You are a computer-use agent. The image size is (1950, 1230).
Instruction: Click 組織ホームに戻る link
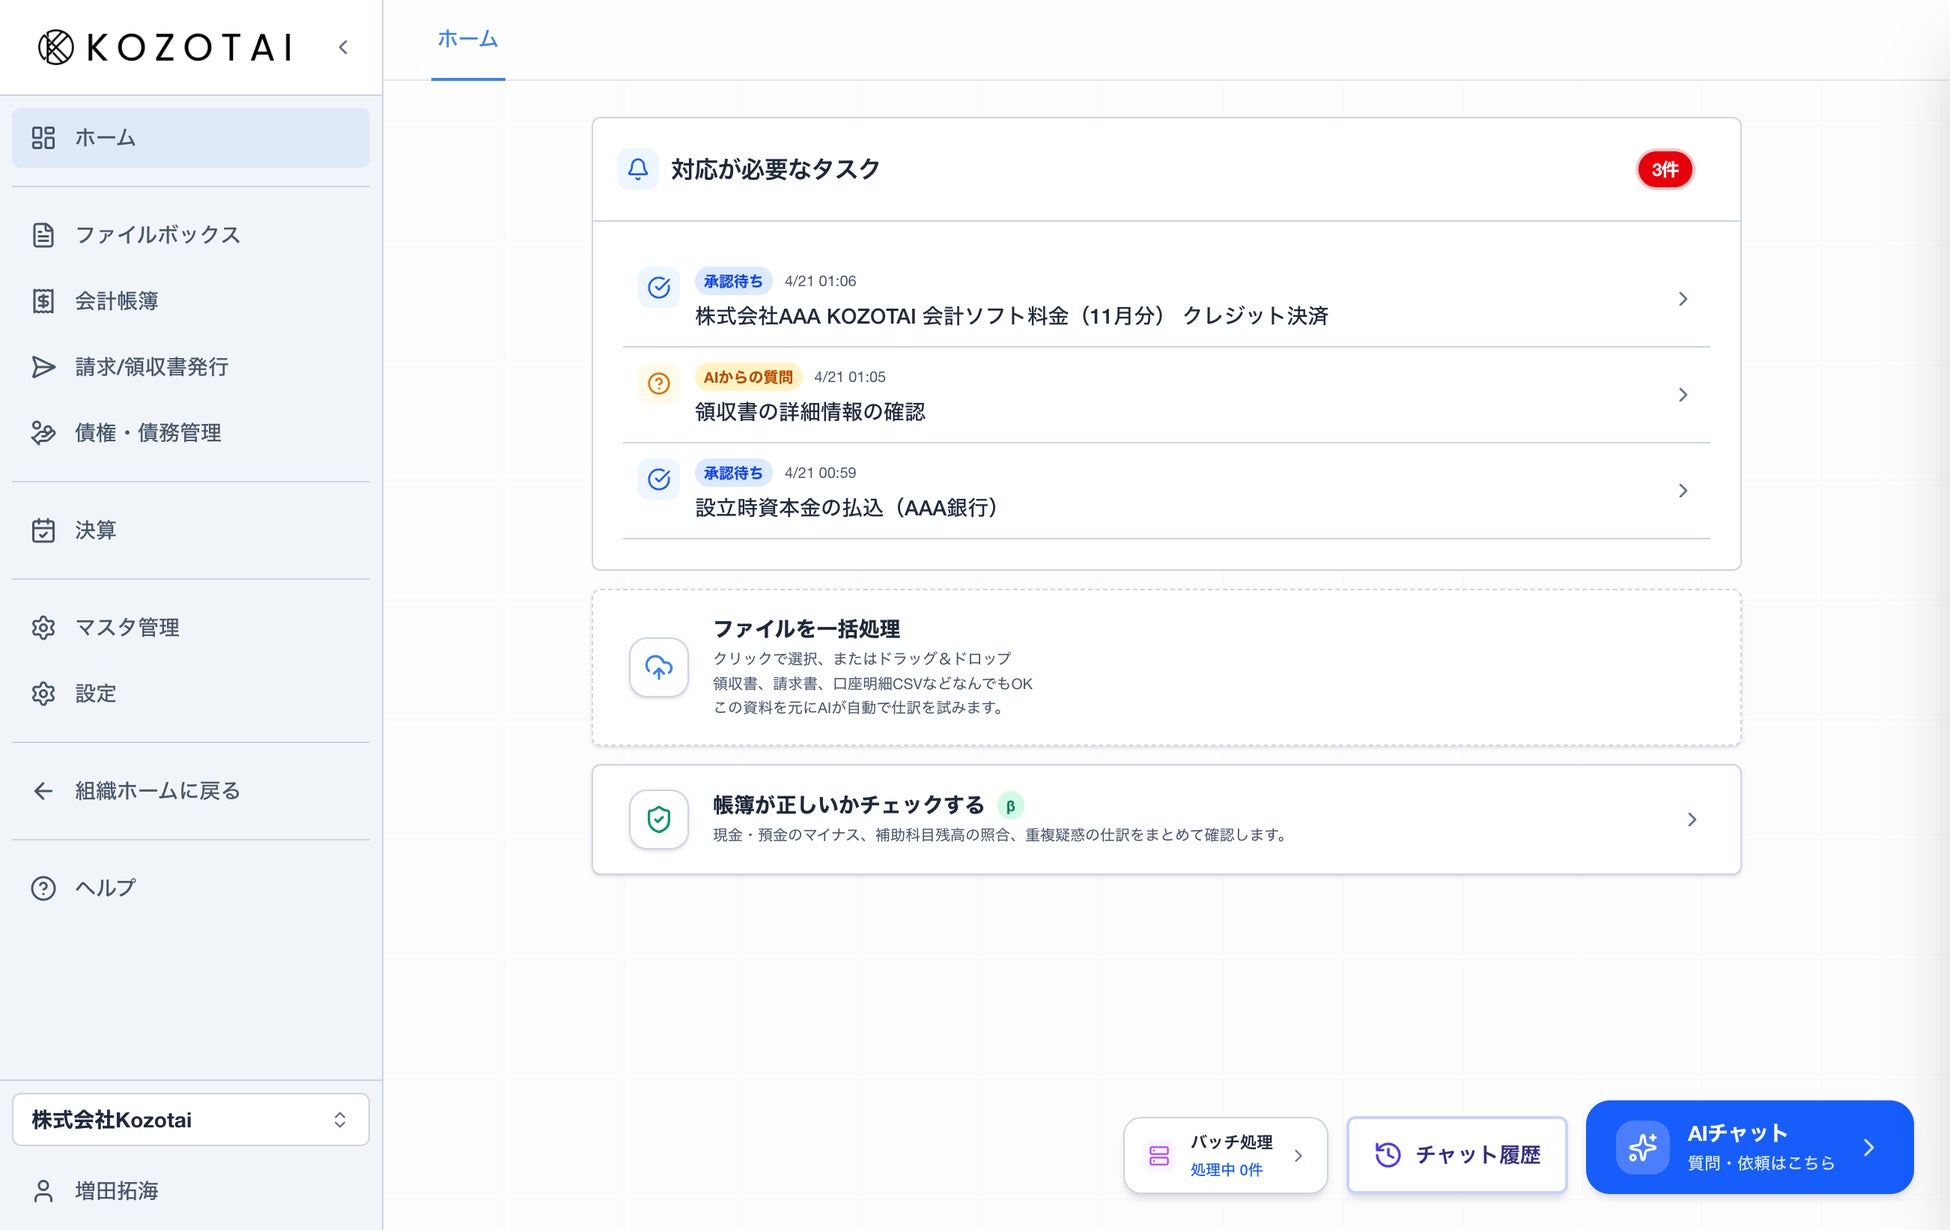tap(157, 791)
